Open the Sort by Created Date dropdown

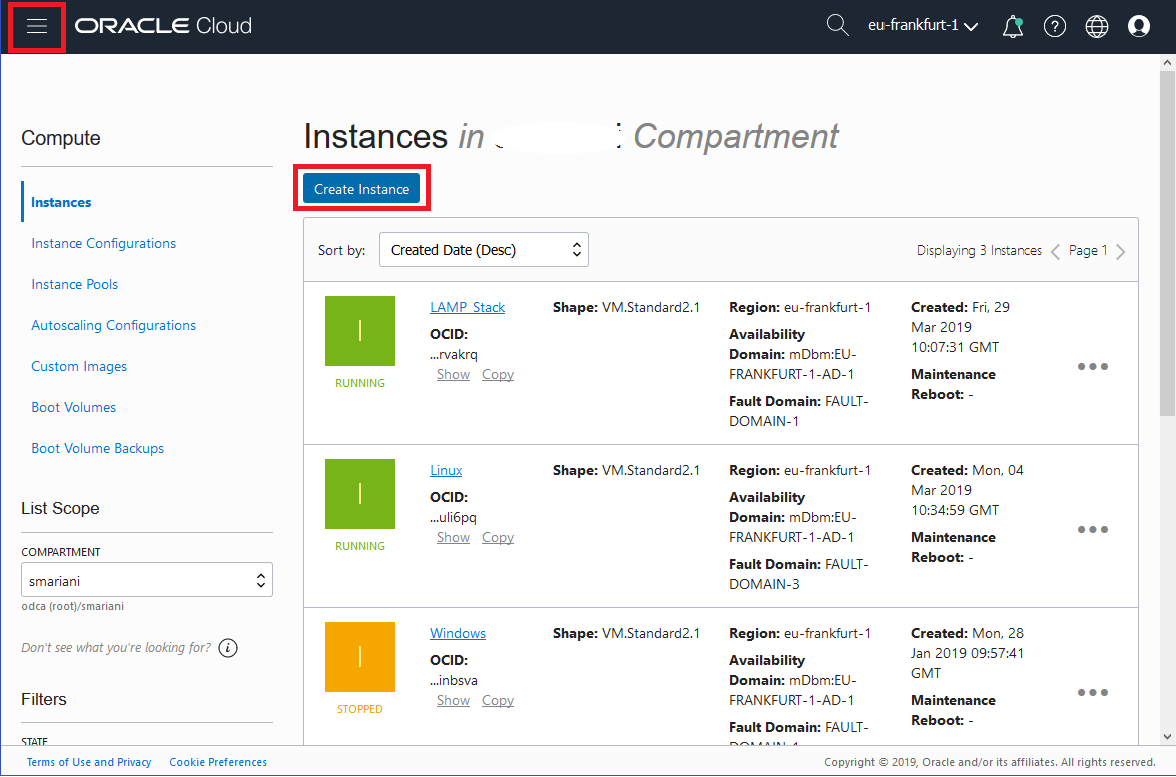pyautogui.click(x=484, y=250)
